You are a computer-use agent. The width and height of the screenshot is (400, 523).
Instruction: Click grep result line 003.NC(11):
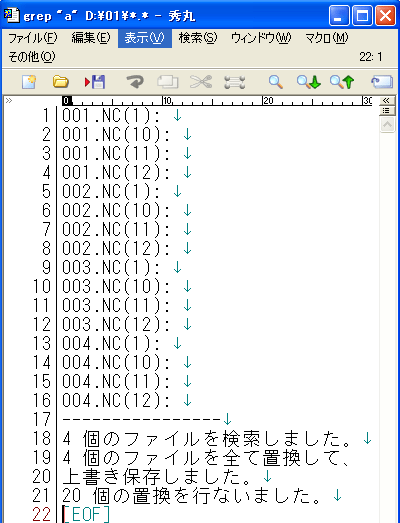point(116,306)
